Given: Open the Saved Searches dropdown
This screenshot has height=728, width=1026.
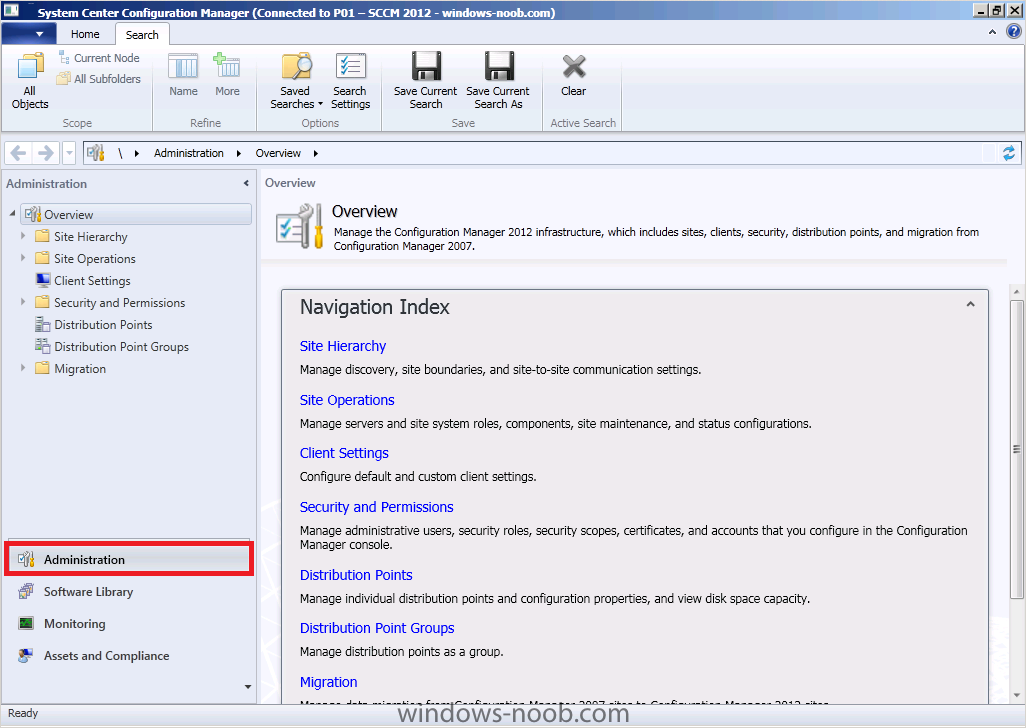Looking at the screenshot, I should [296, 80].
